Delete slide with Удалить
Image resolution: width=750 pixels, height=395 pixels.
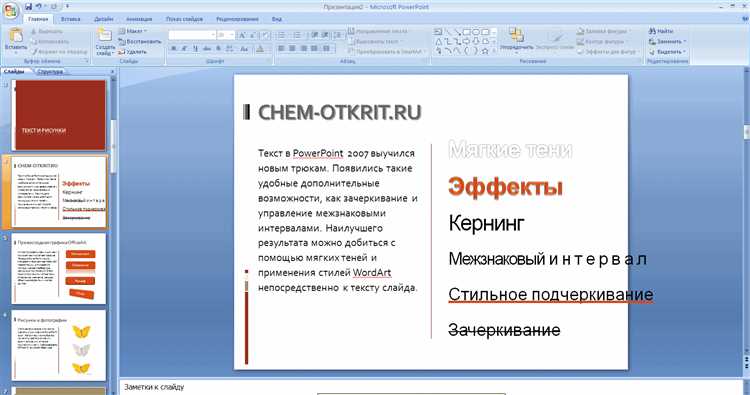coord(132,52)
